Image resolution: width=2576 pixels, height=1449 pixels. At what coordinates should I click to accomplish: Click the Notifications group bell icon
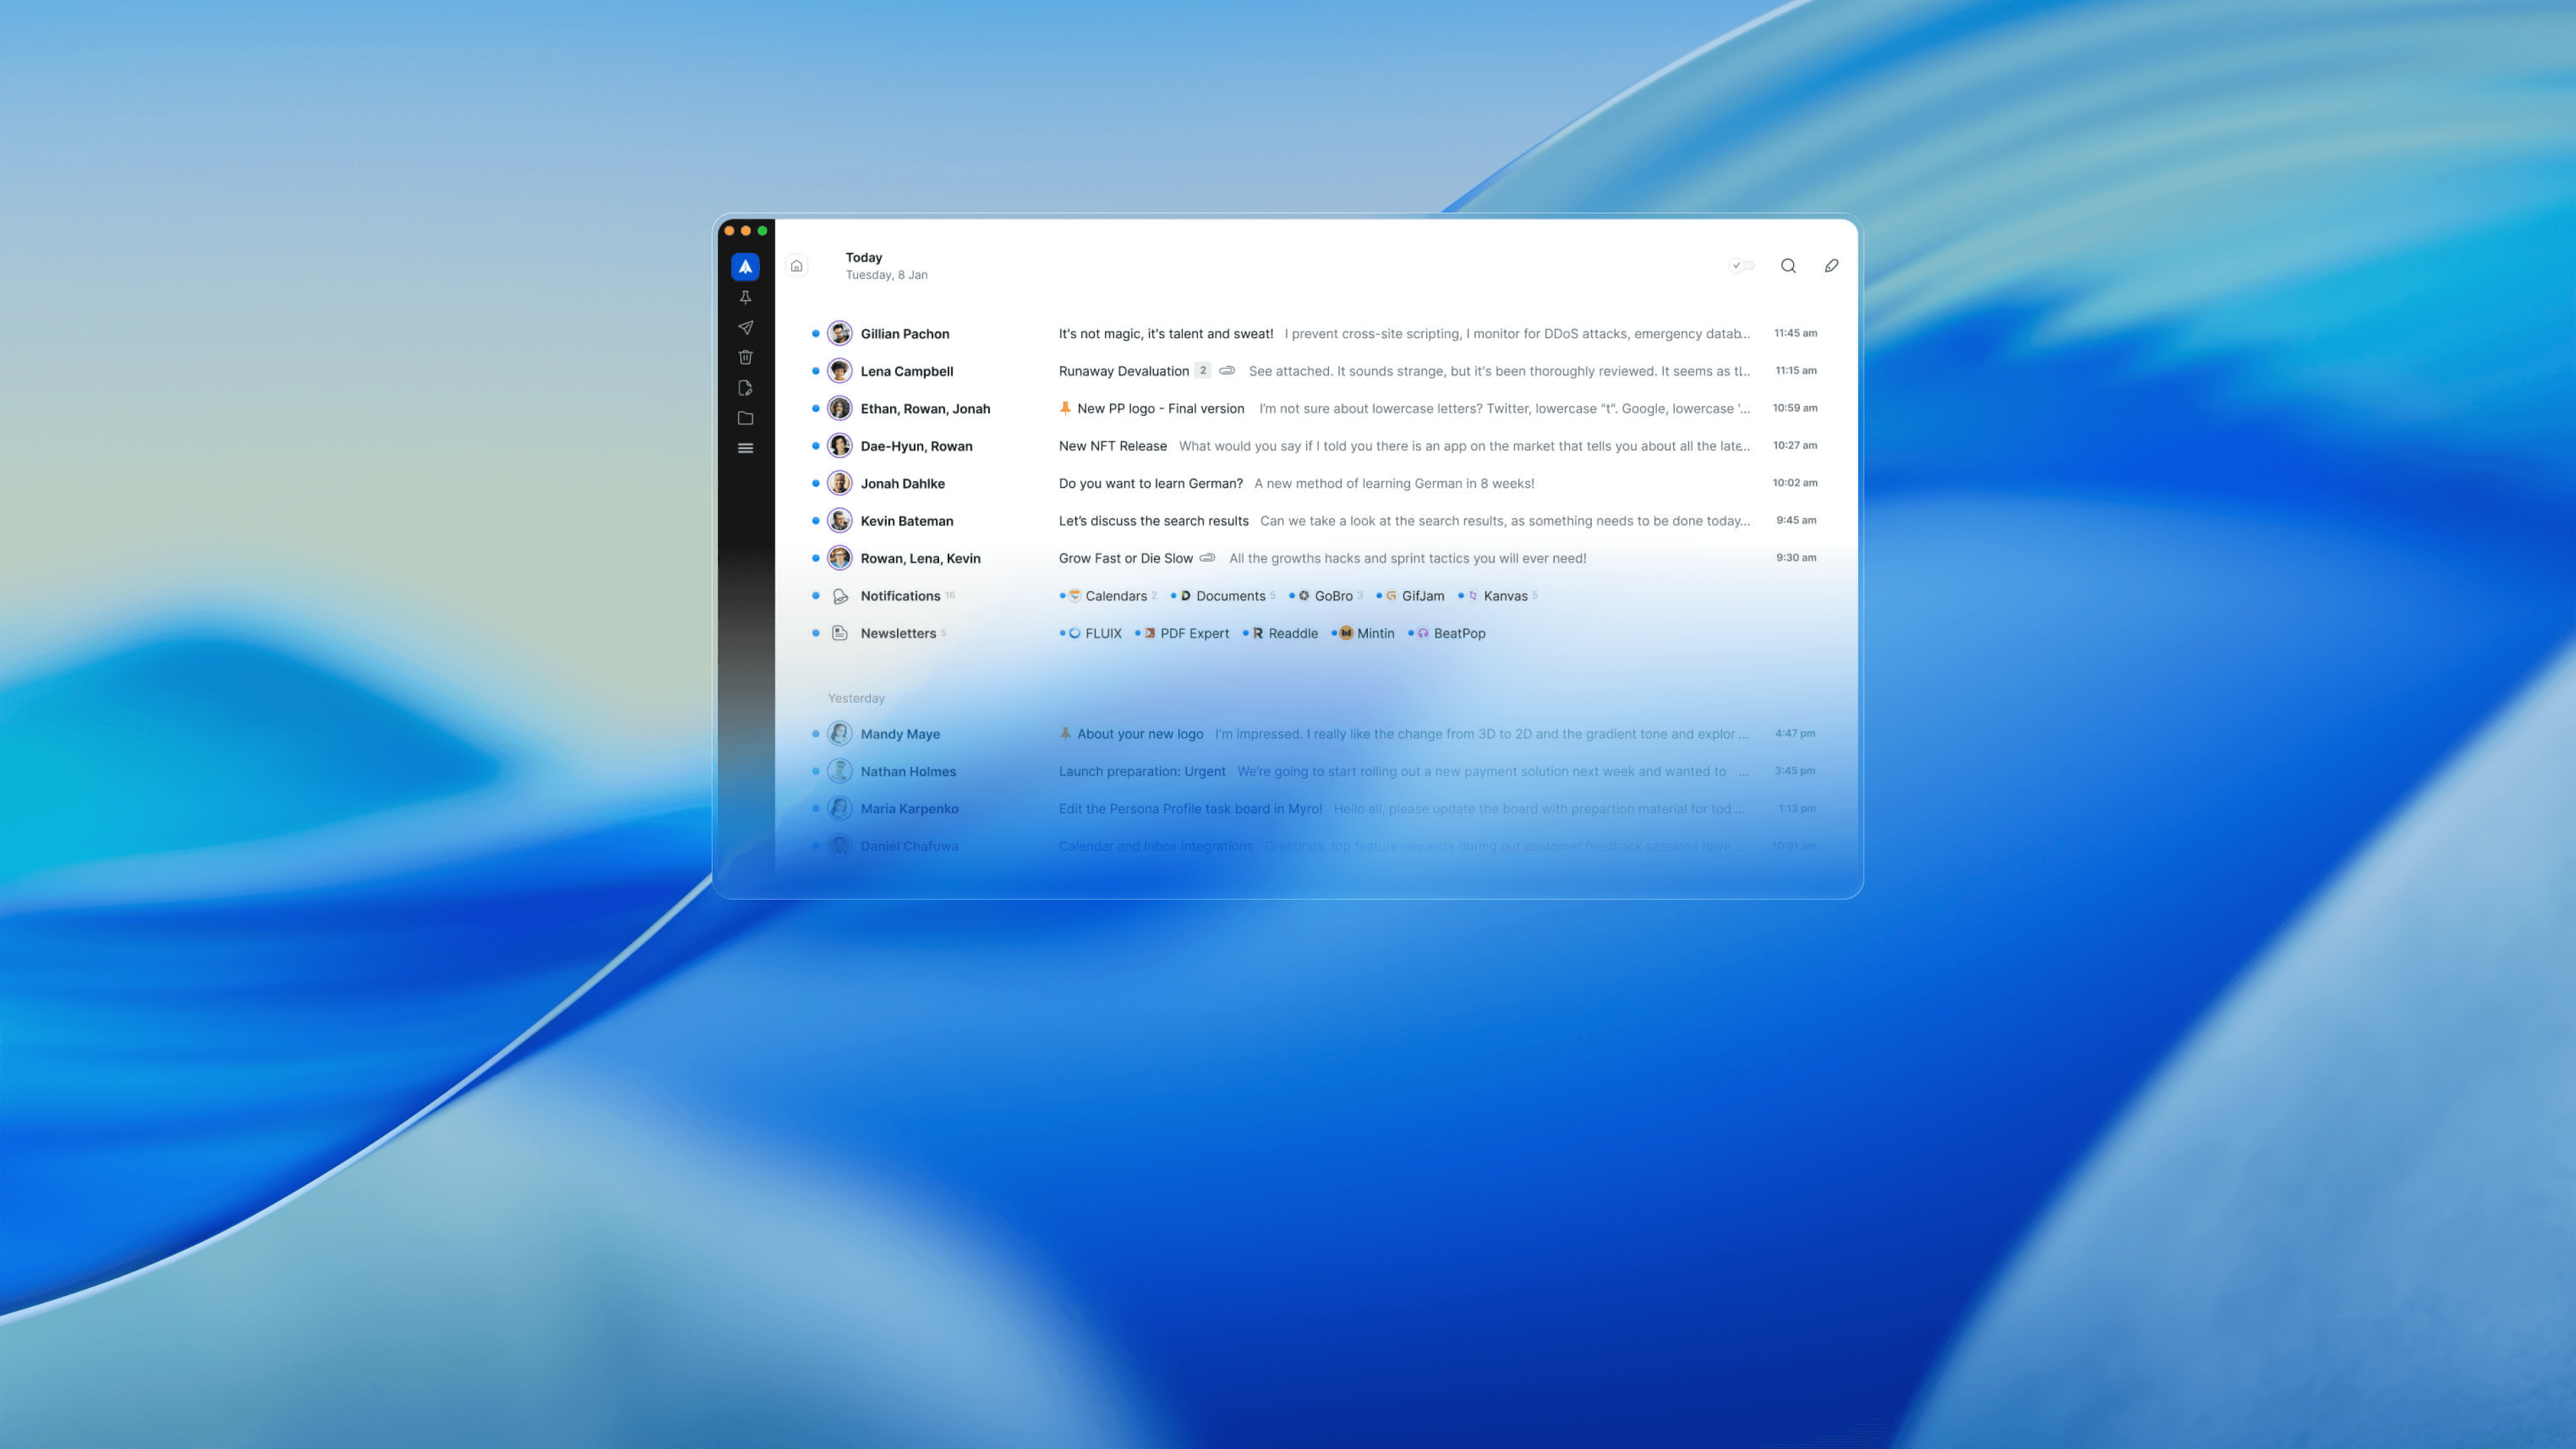[840, 596]
